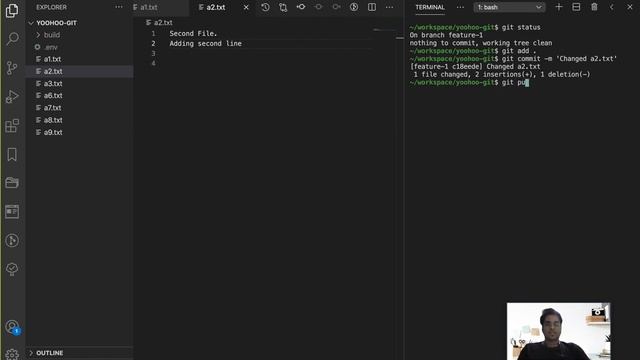
Task: Close the a2.txt editor tab
Action: [x=246, y=7]
